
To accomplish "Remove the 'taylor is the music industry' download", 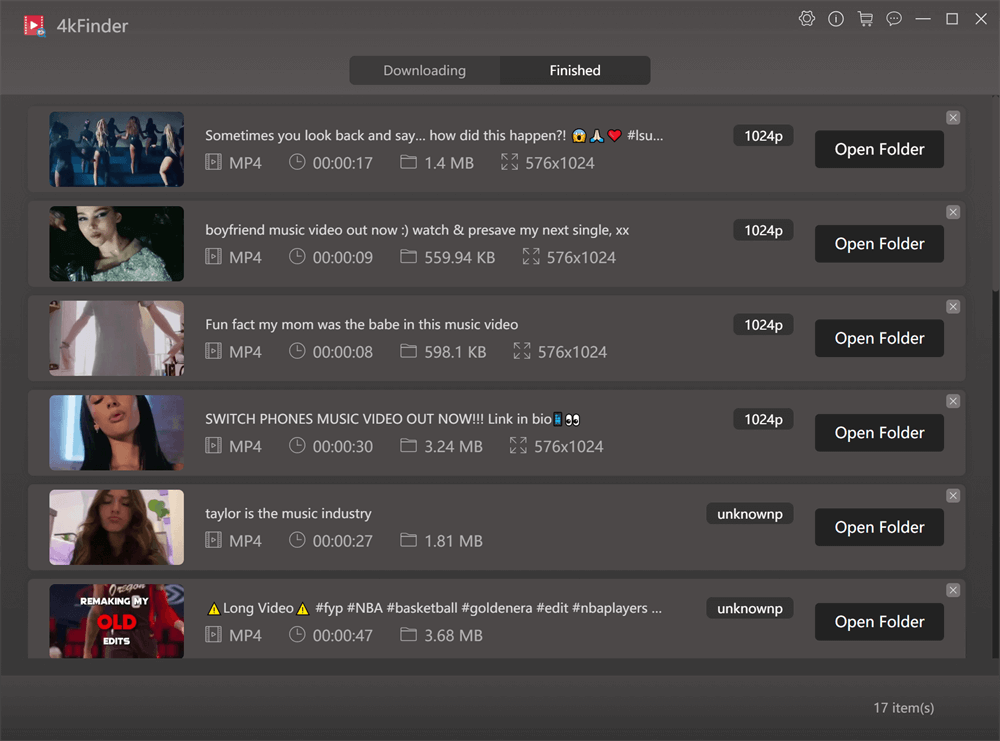I will pyautogui.click(x=953, y=495).
